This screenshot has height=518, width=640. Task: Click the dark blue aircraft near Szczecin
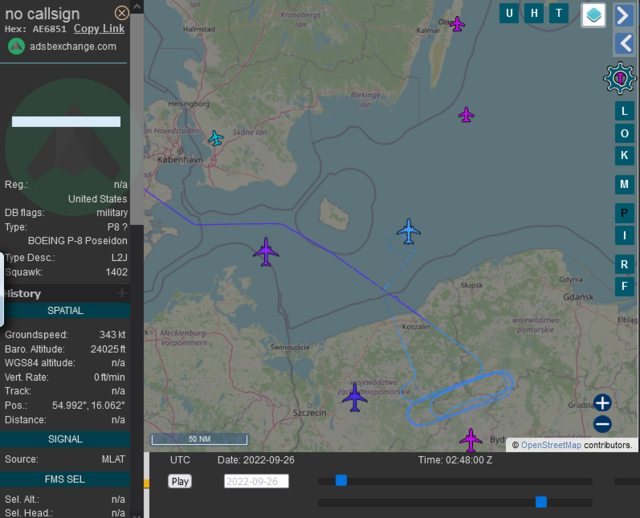click(x=354, y=398)
